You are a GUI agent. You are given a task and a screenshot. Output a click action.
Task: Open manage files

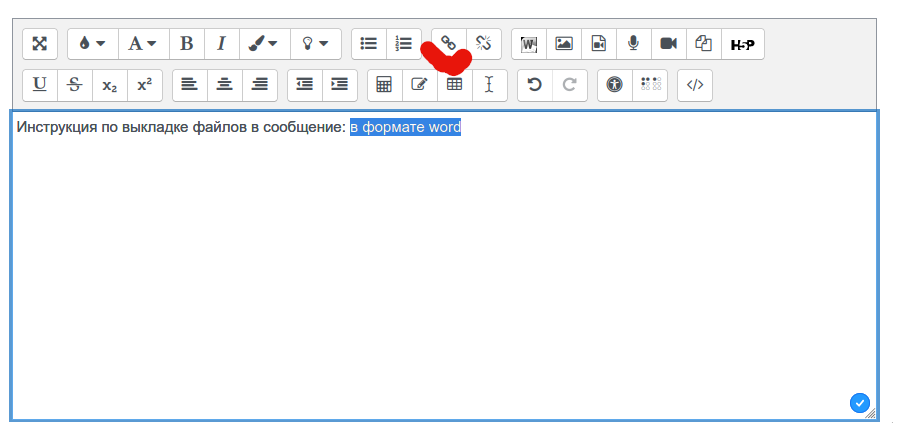point(704,44)
